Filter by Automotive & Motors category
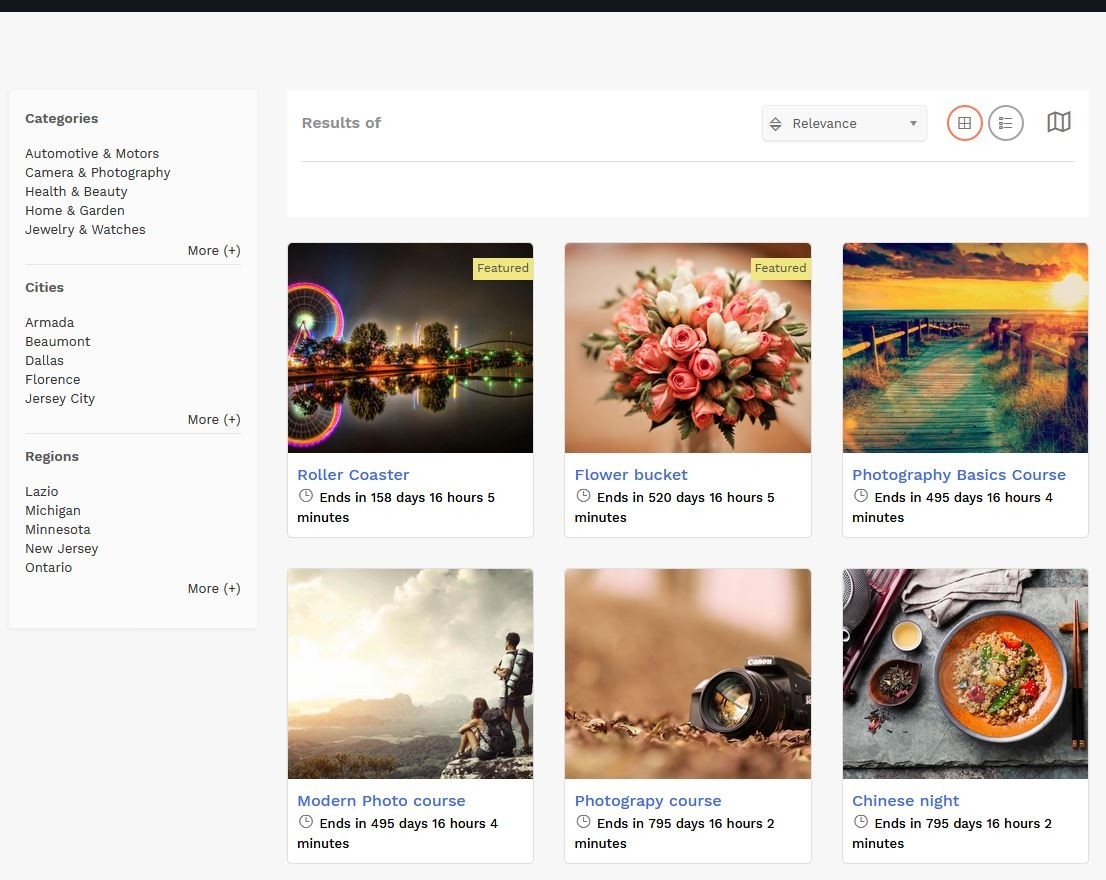 tap(92, 154)
